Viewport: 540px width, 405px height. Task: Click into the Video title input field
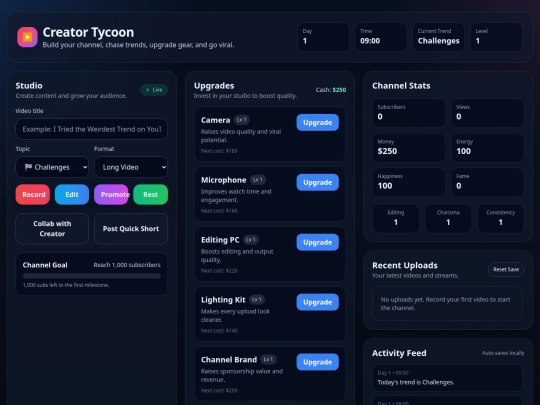click(x=92, y=129)
